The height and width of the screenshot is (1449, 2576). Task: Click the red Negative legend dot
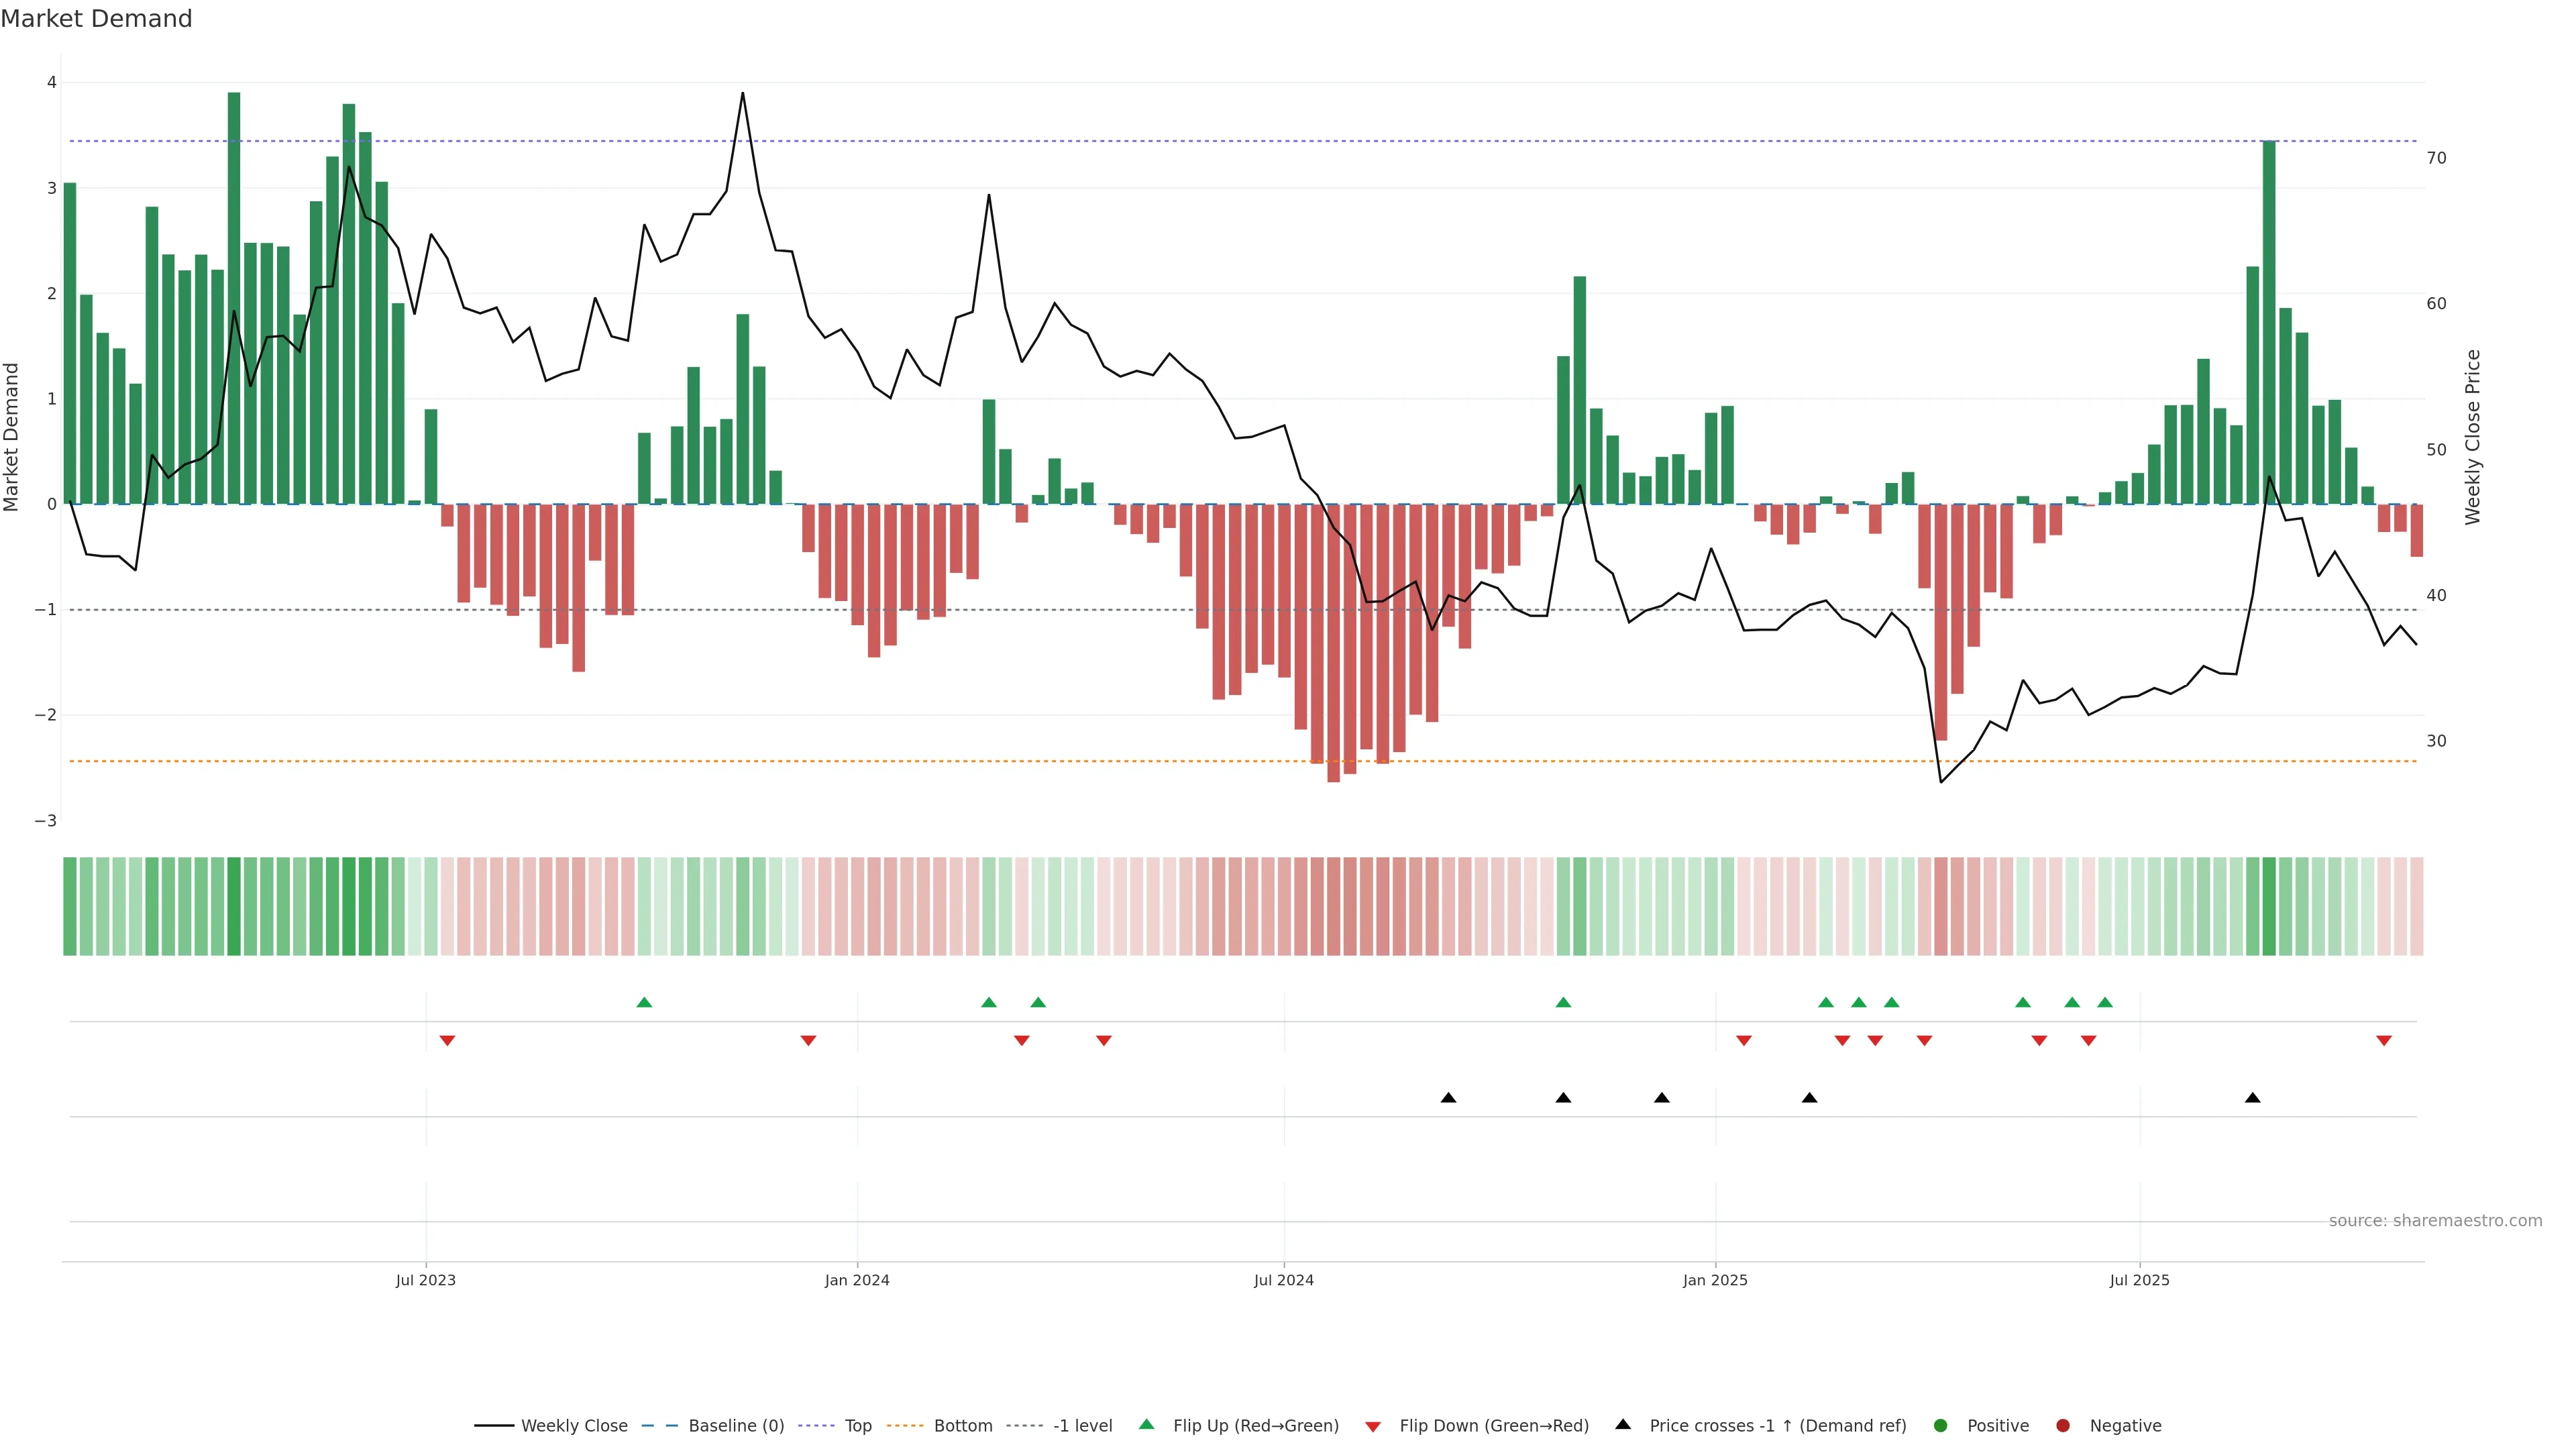click(2063, 1425)
